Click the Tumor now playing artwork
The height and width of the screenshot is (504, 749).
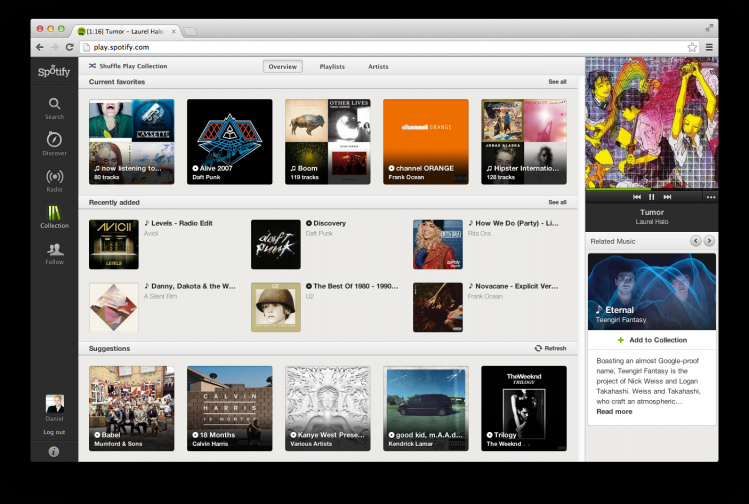click(x=652, y=123)
